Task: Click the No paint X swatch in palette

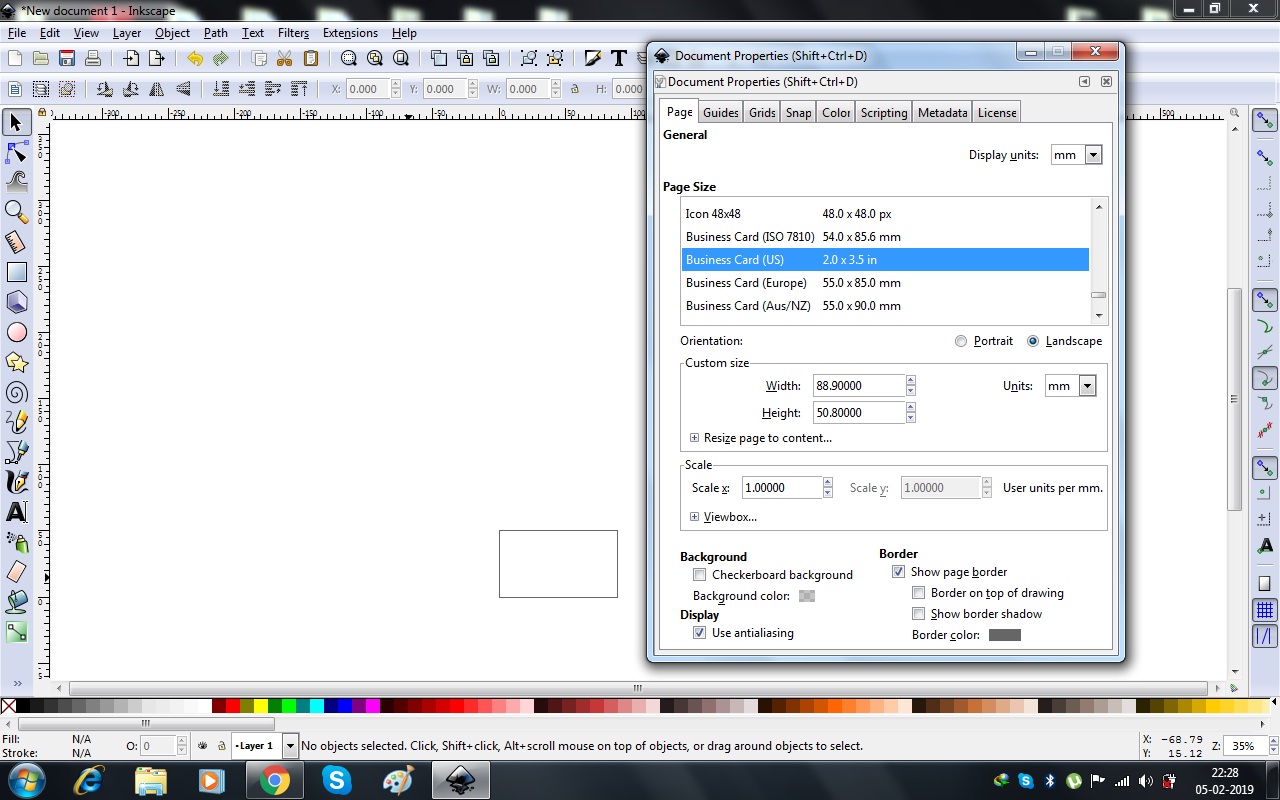Action: (x=8, y=706)
